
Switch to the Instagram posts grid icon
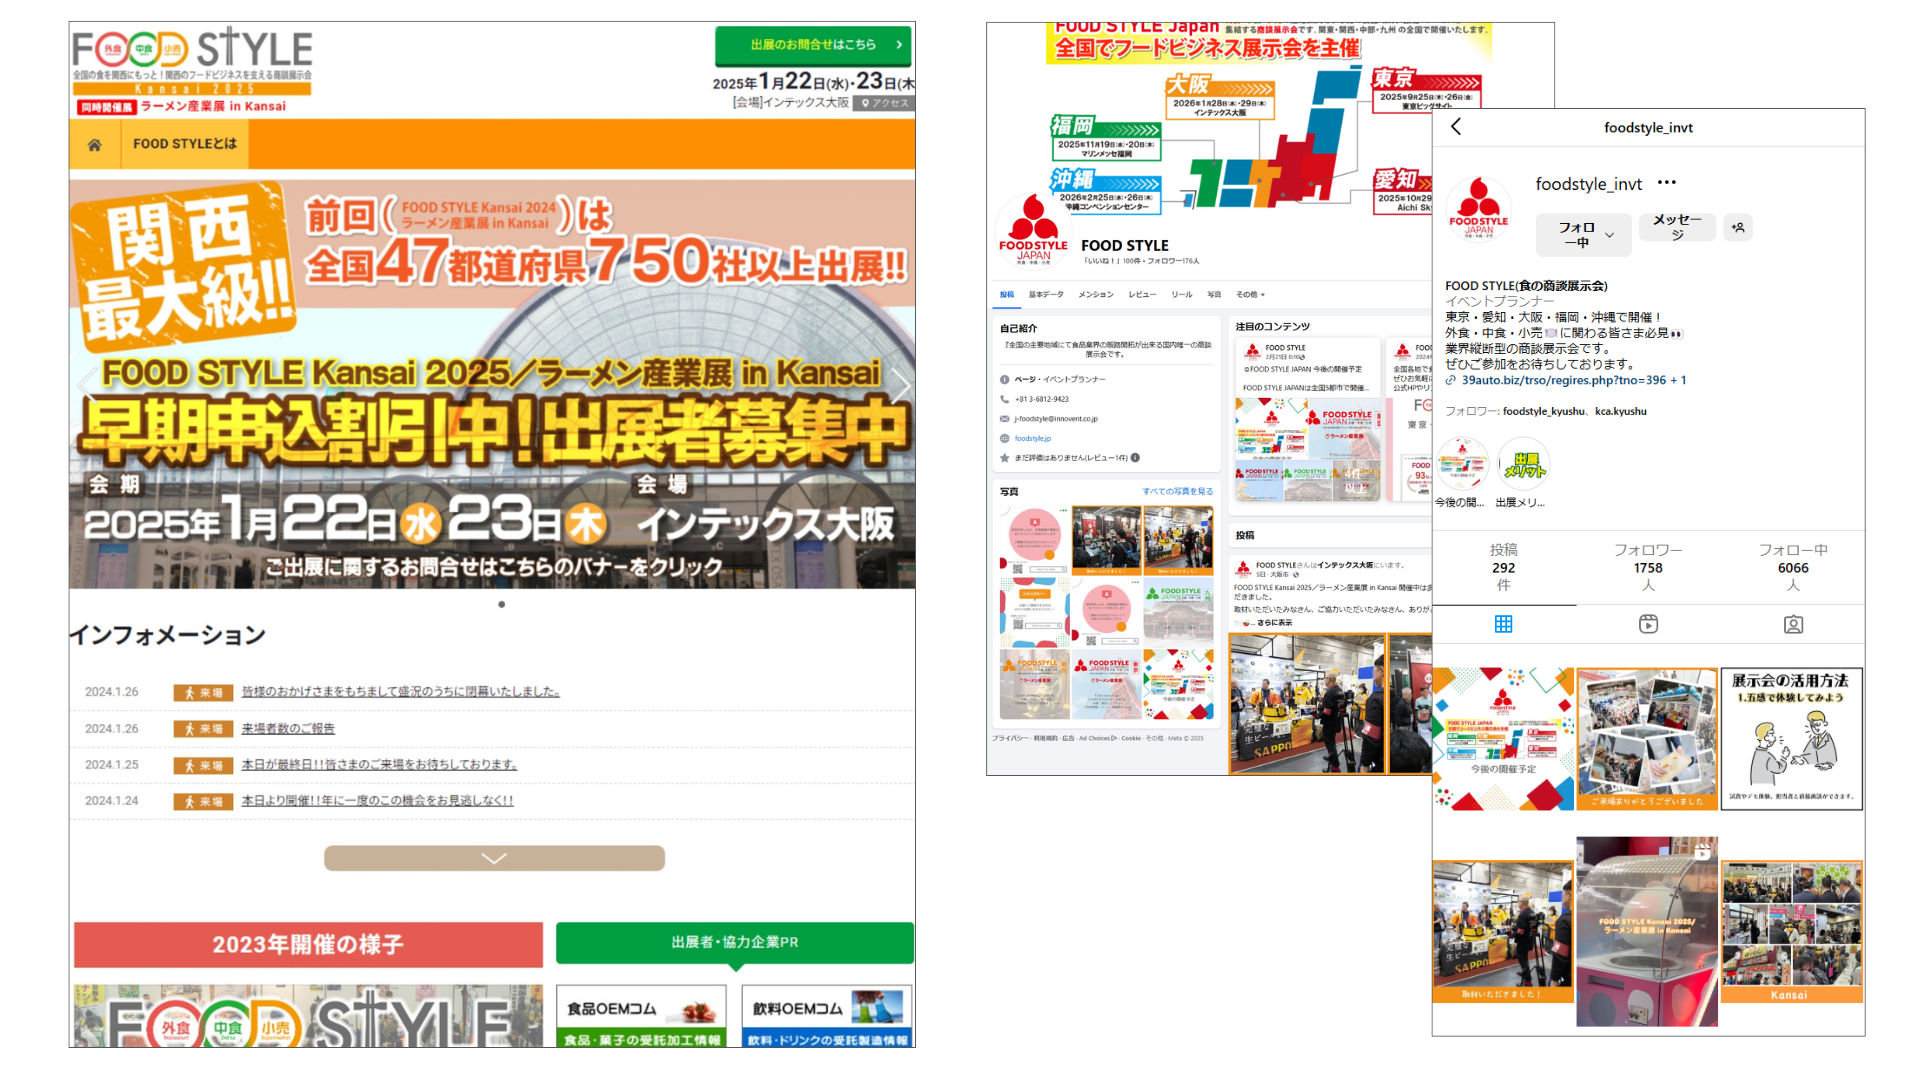1503,624
